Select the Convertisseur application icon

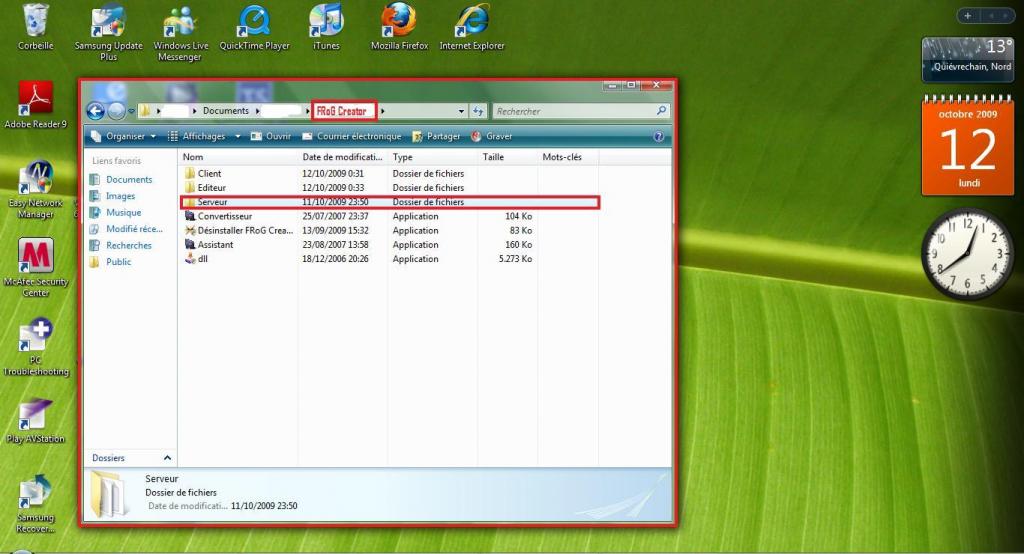tap(190, 216)
